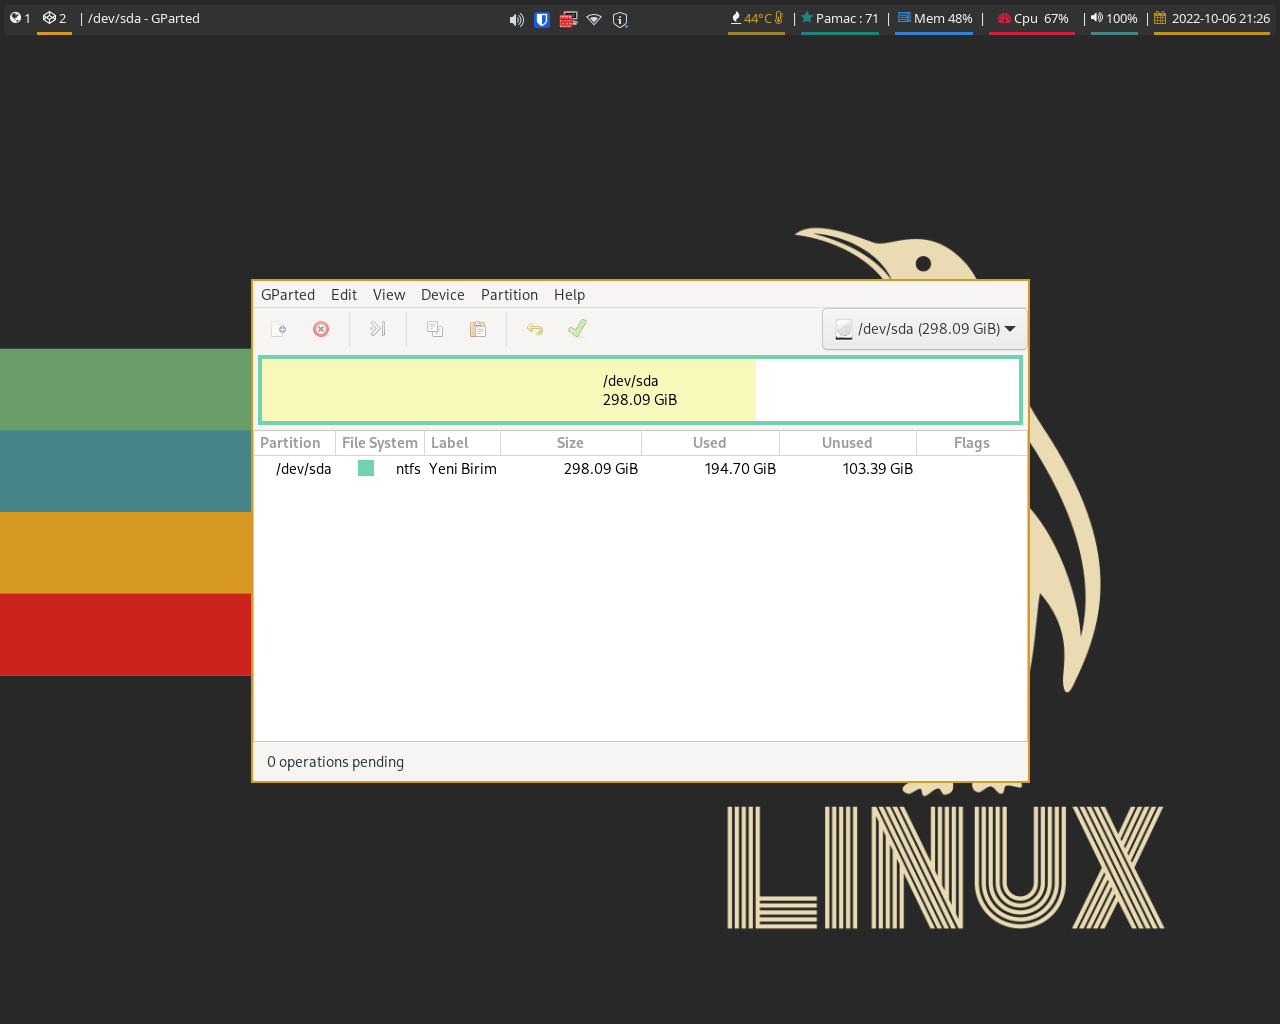Viewport: 1280px width, 1024px height.
Task: Click the Yeni Birim label cell
Action: coord(463,469)
